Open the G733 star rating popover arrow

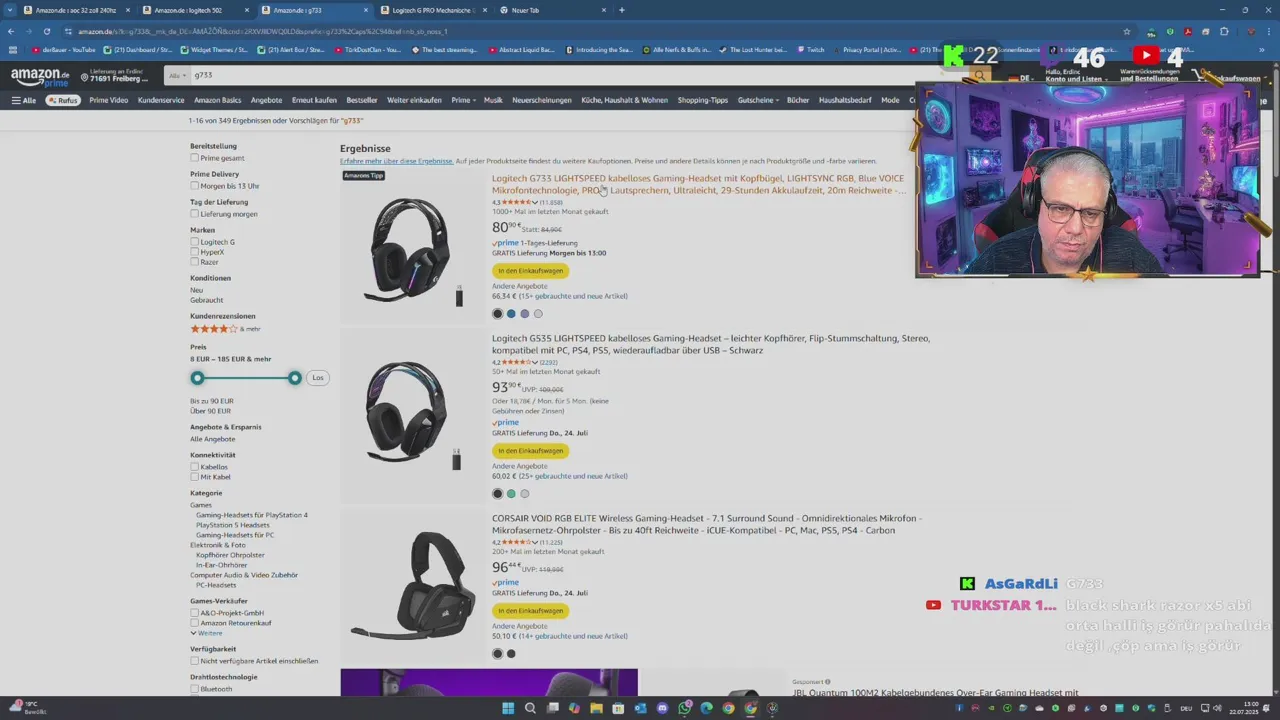point(535,203)
